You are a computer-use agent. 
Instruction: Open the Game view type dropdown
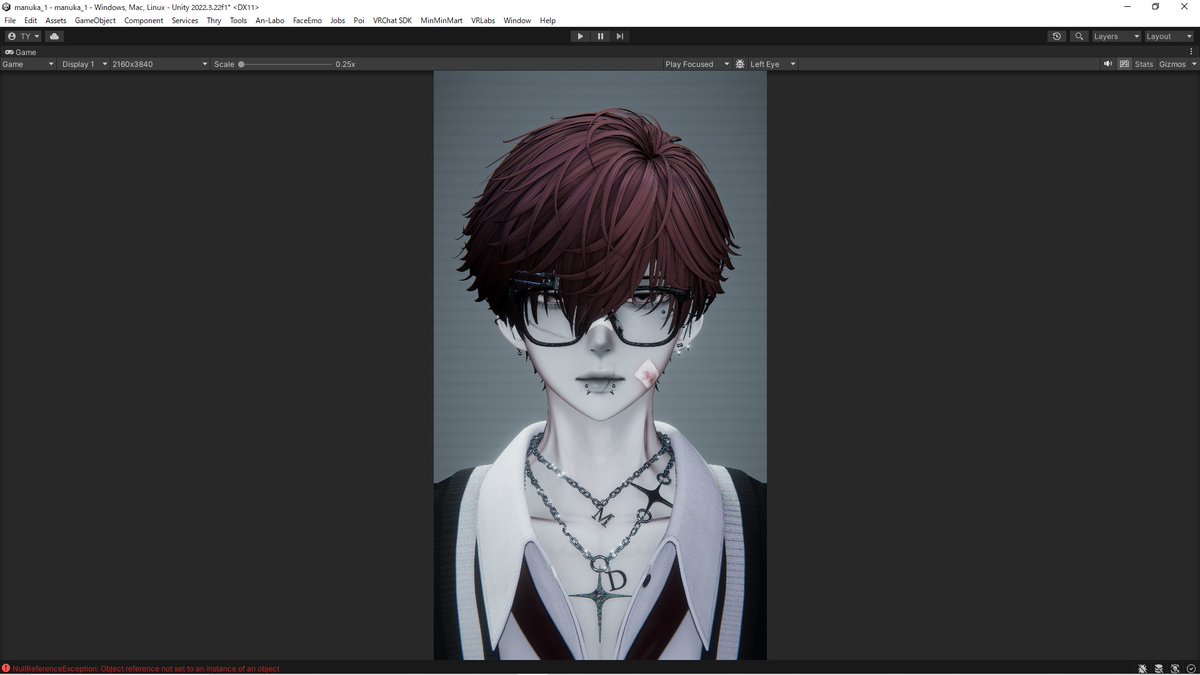pyautogui.click(x=28, y=64)
